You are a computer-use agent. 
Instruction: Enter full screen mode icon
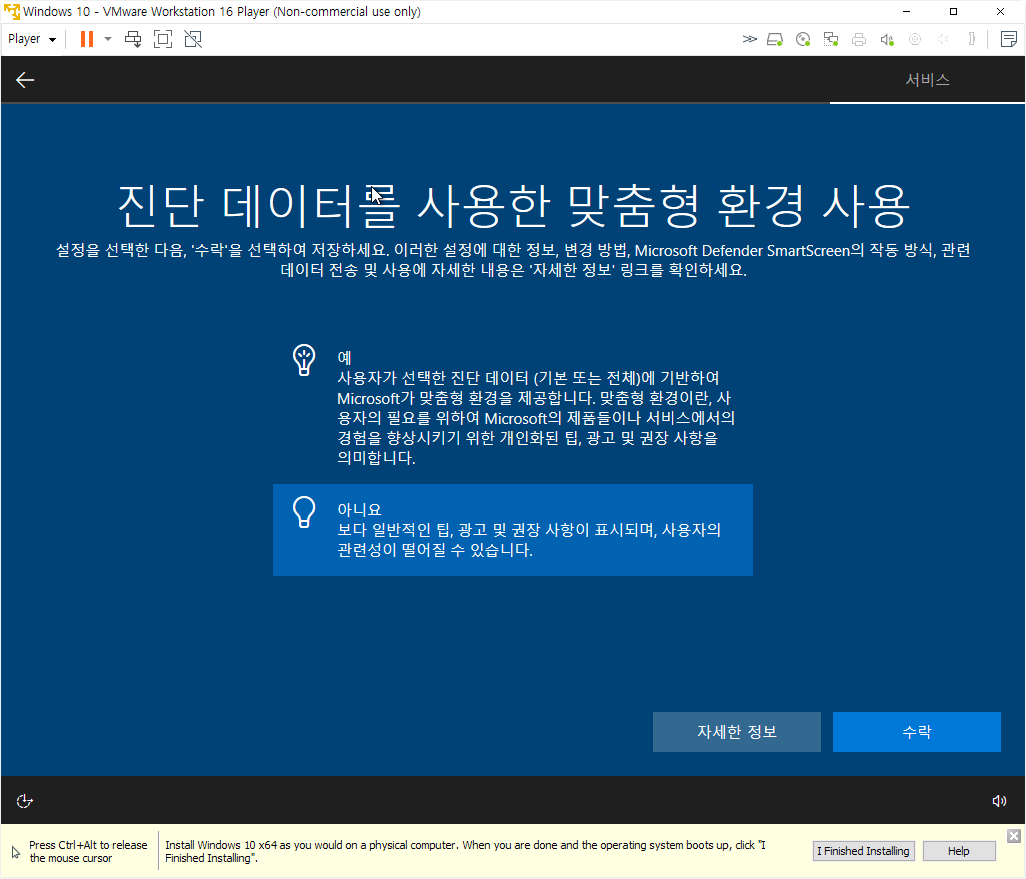163,39
